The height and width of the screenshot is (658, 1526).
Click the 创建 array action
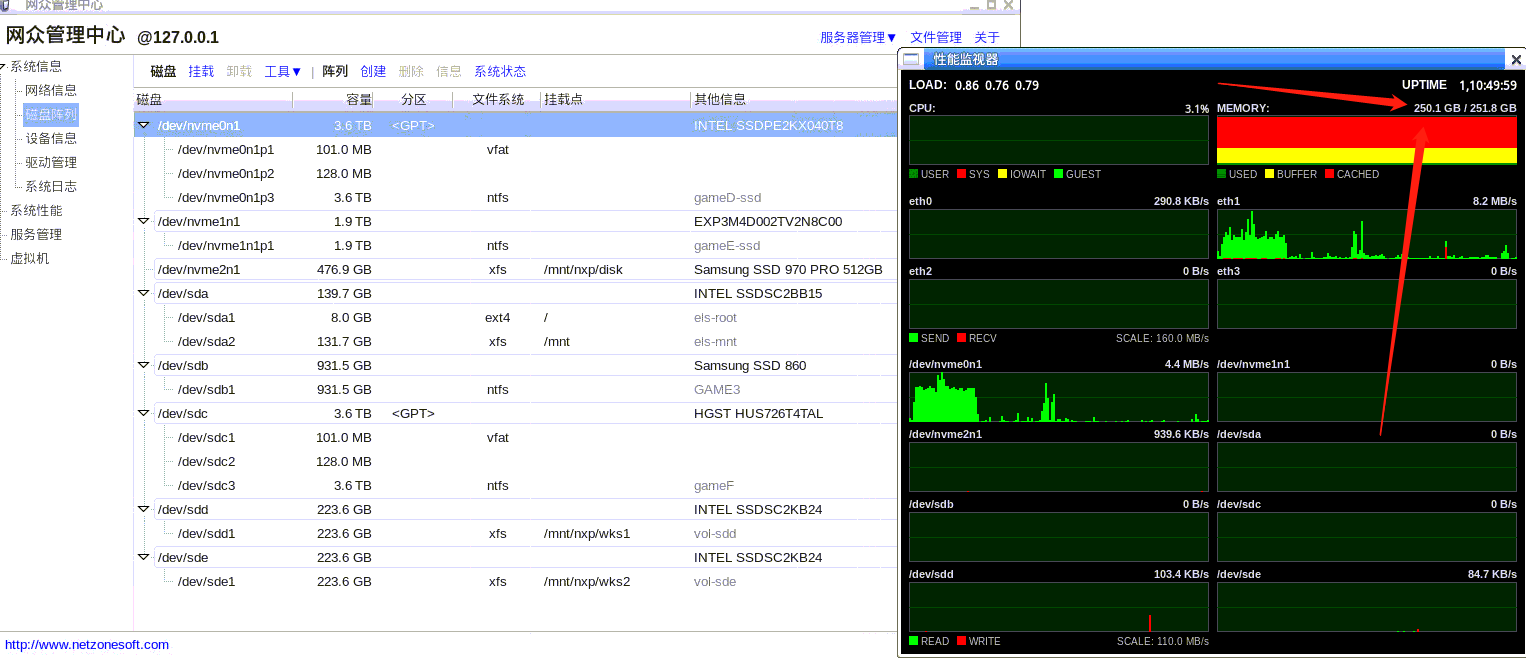point(373,72)
